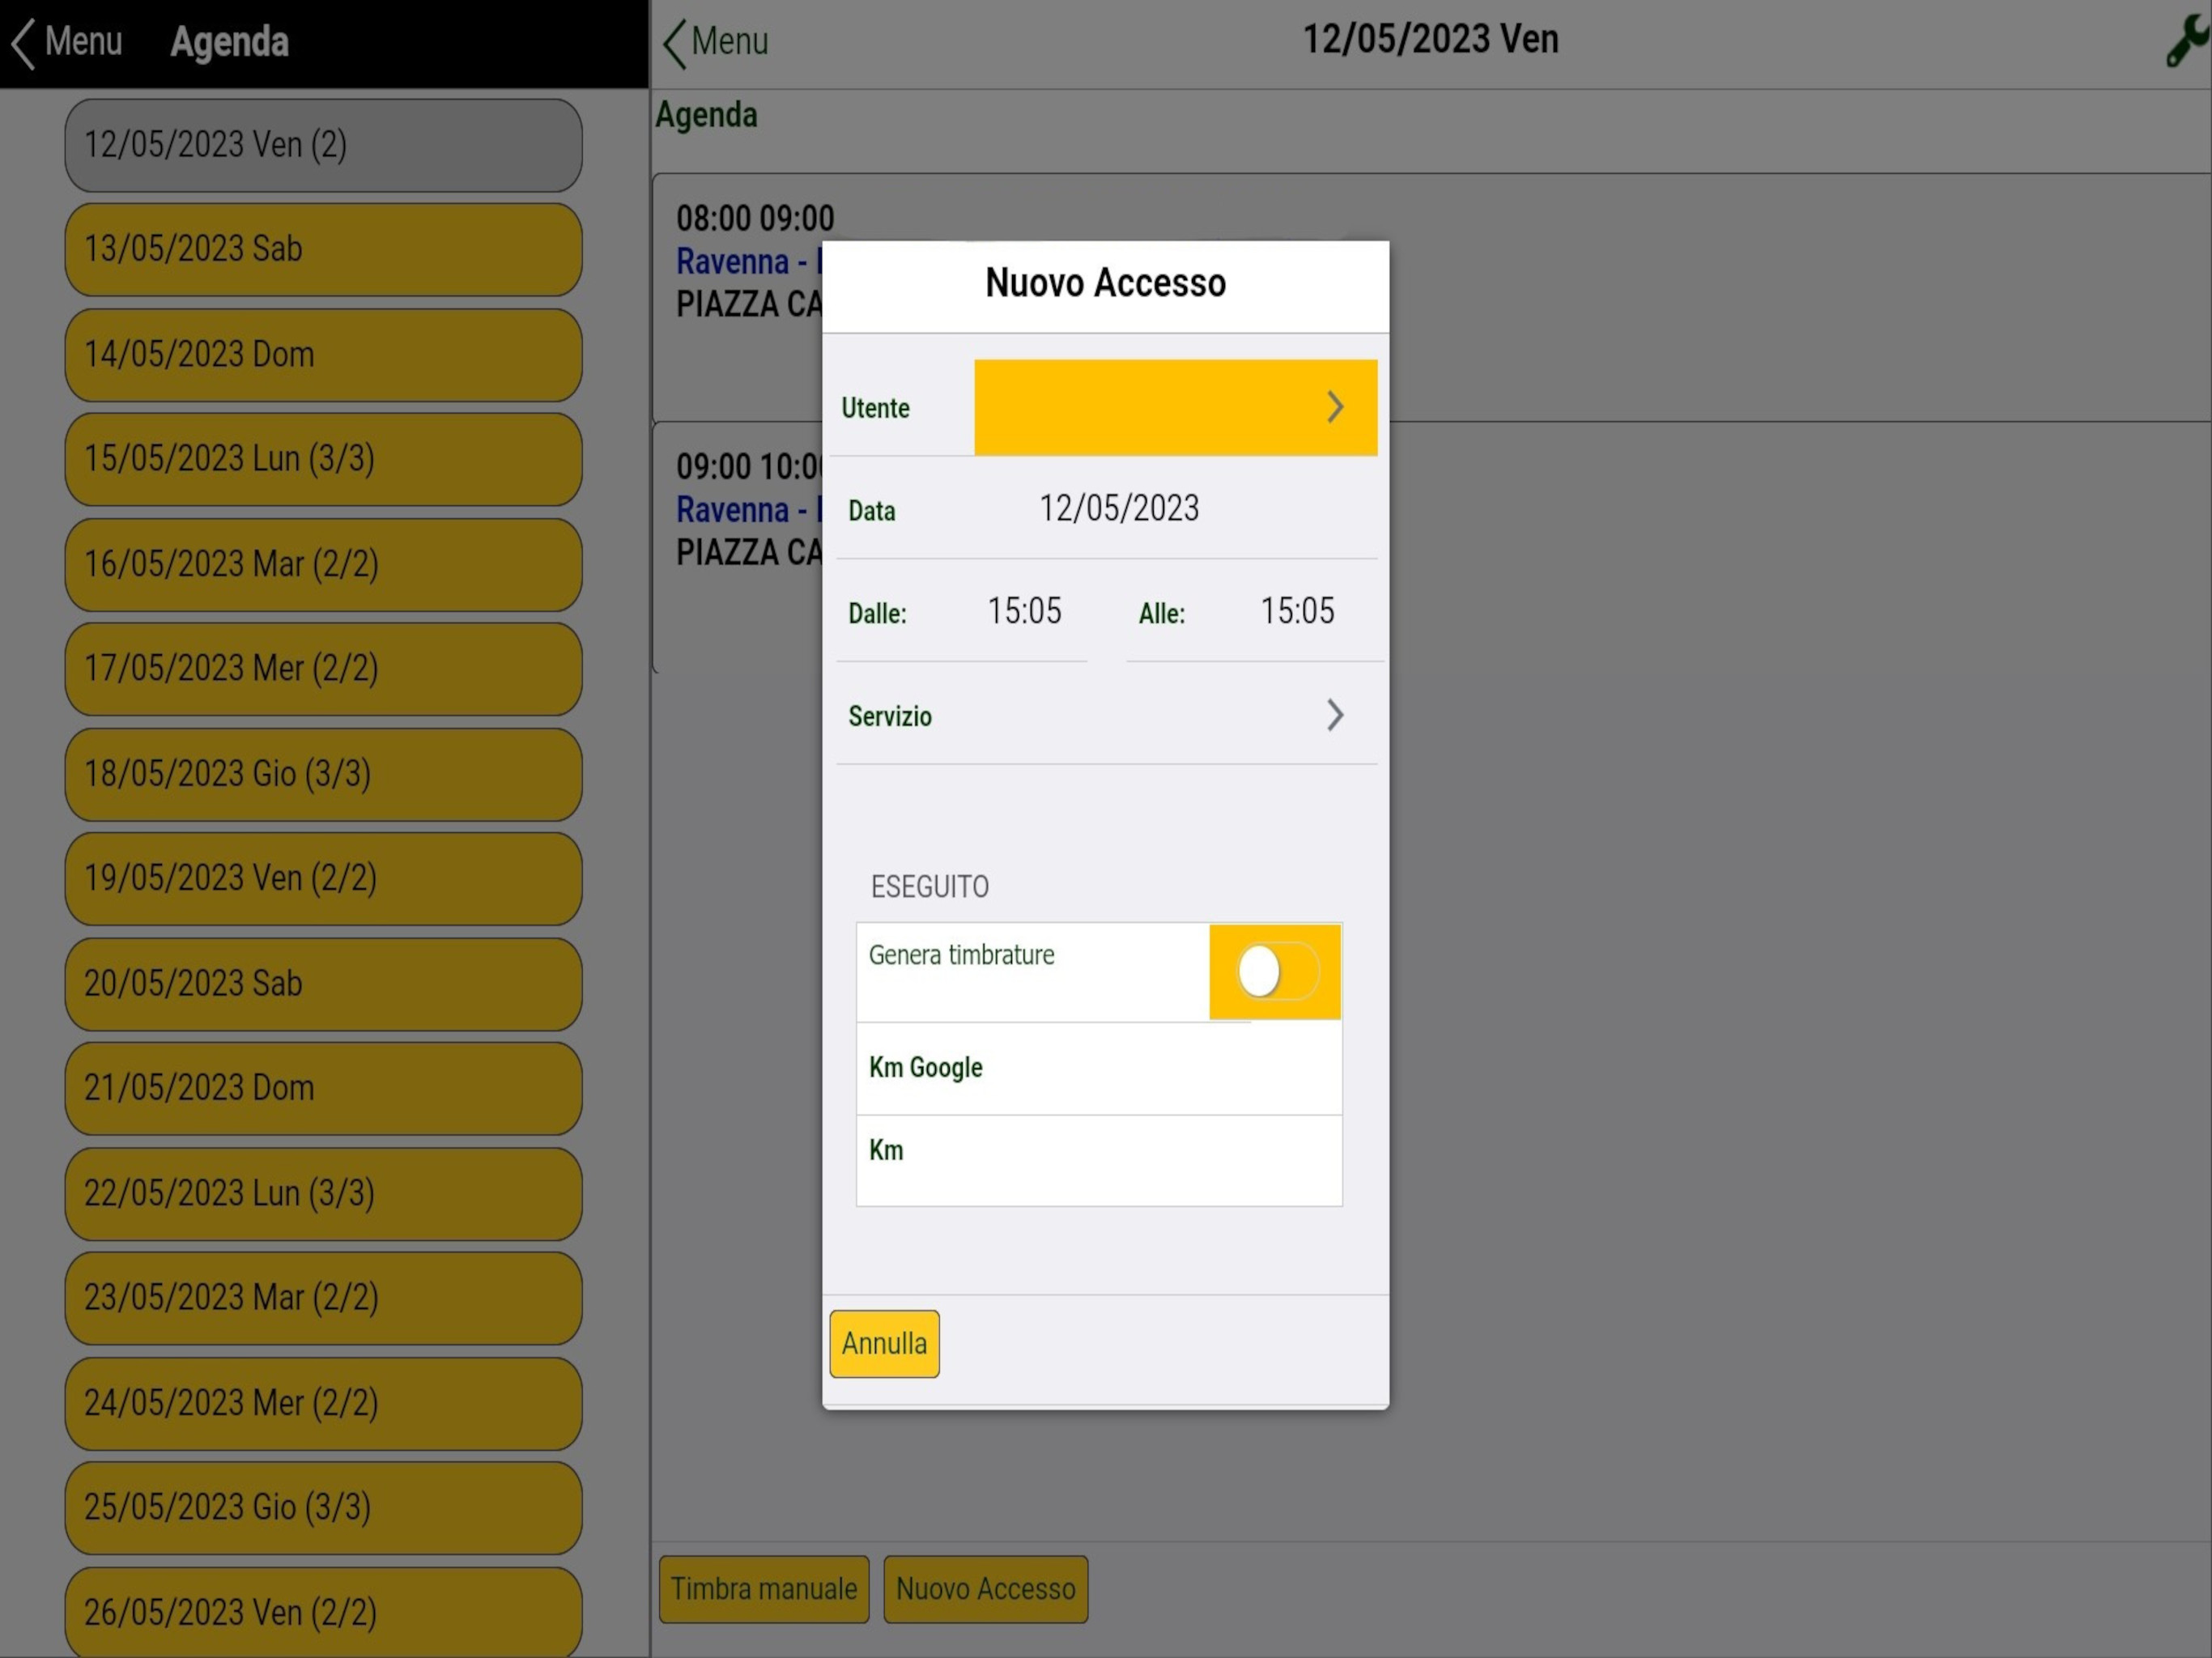Open 23/05/2023 Mar (2/2) day

(x=323, y=1298)
